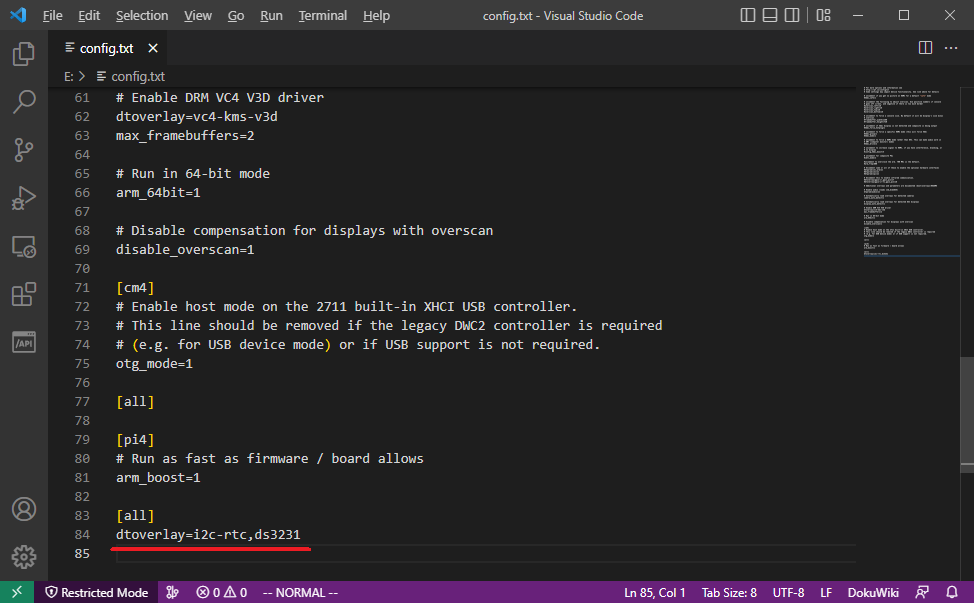Open the Remote Explorer view
The width and height of the screenshot is (974, 603).
pos(24,247)
